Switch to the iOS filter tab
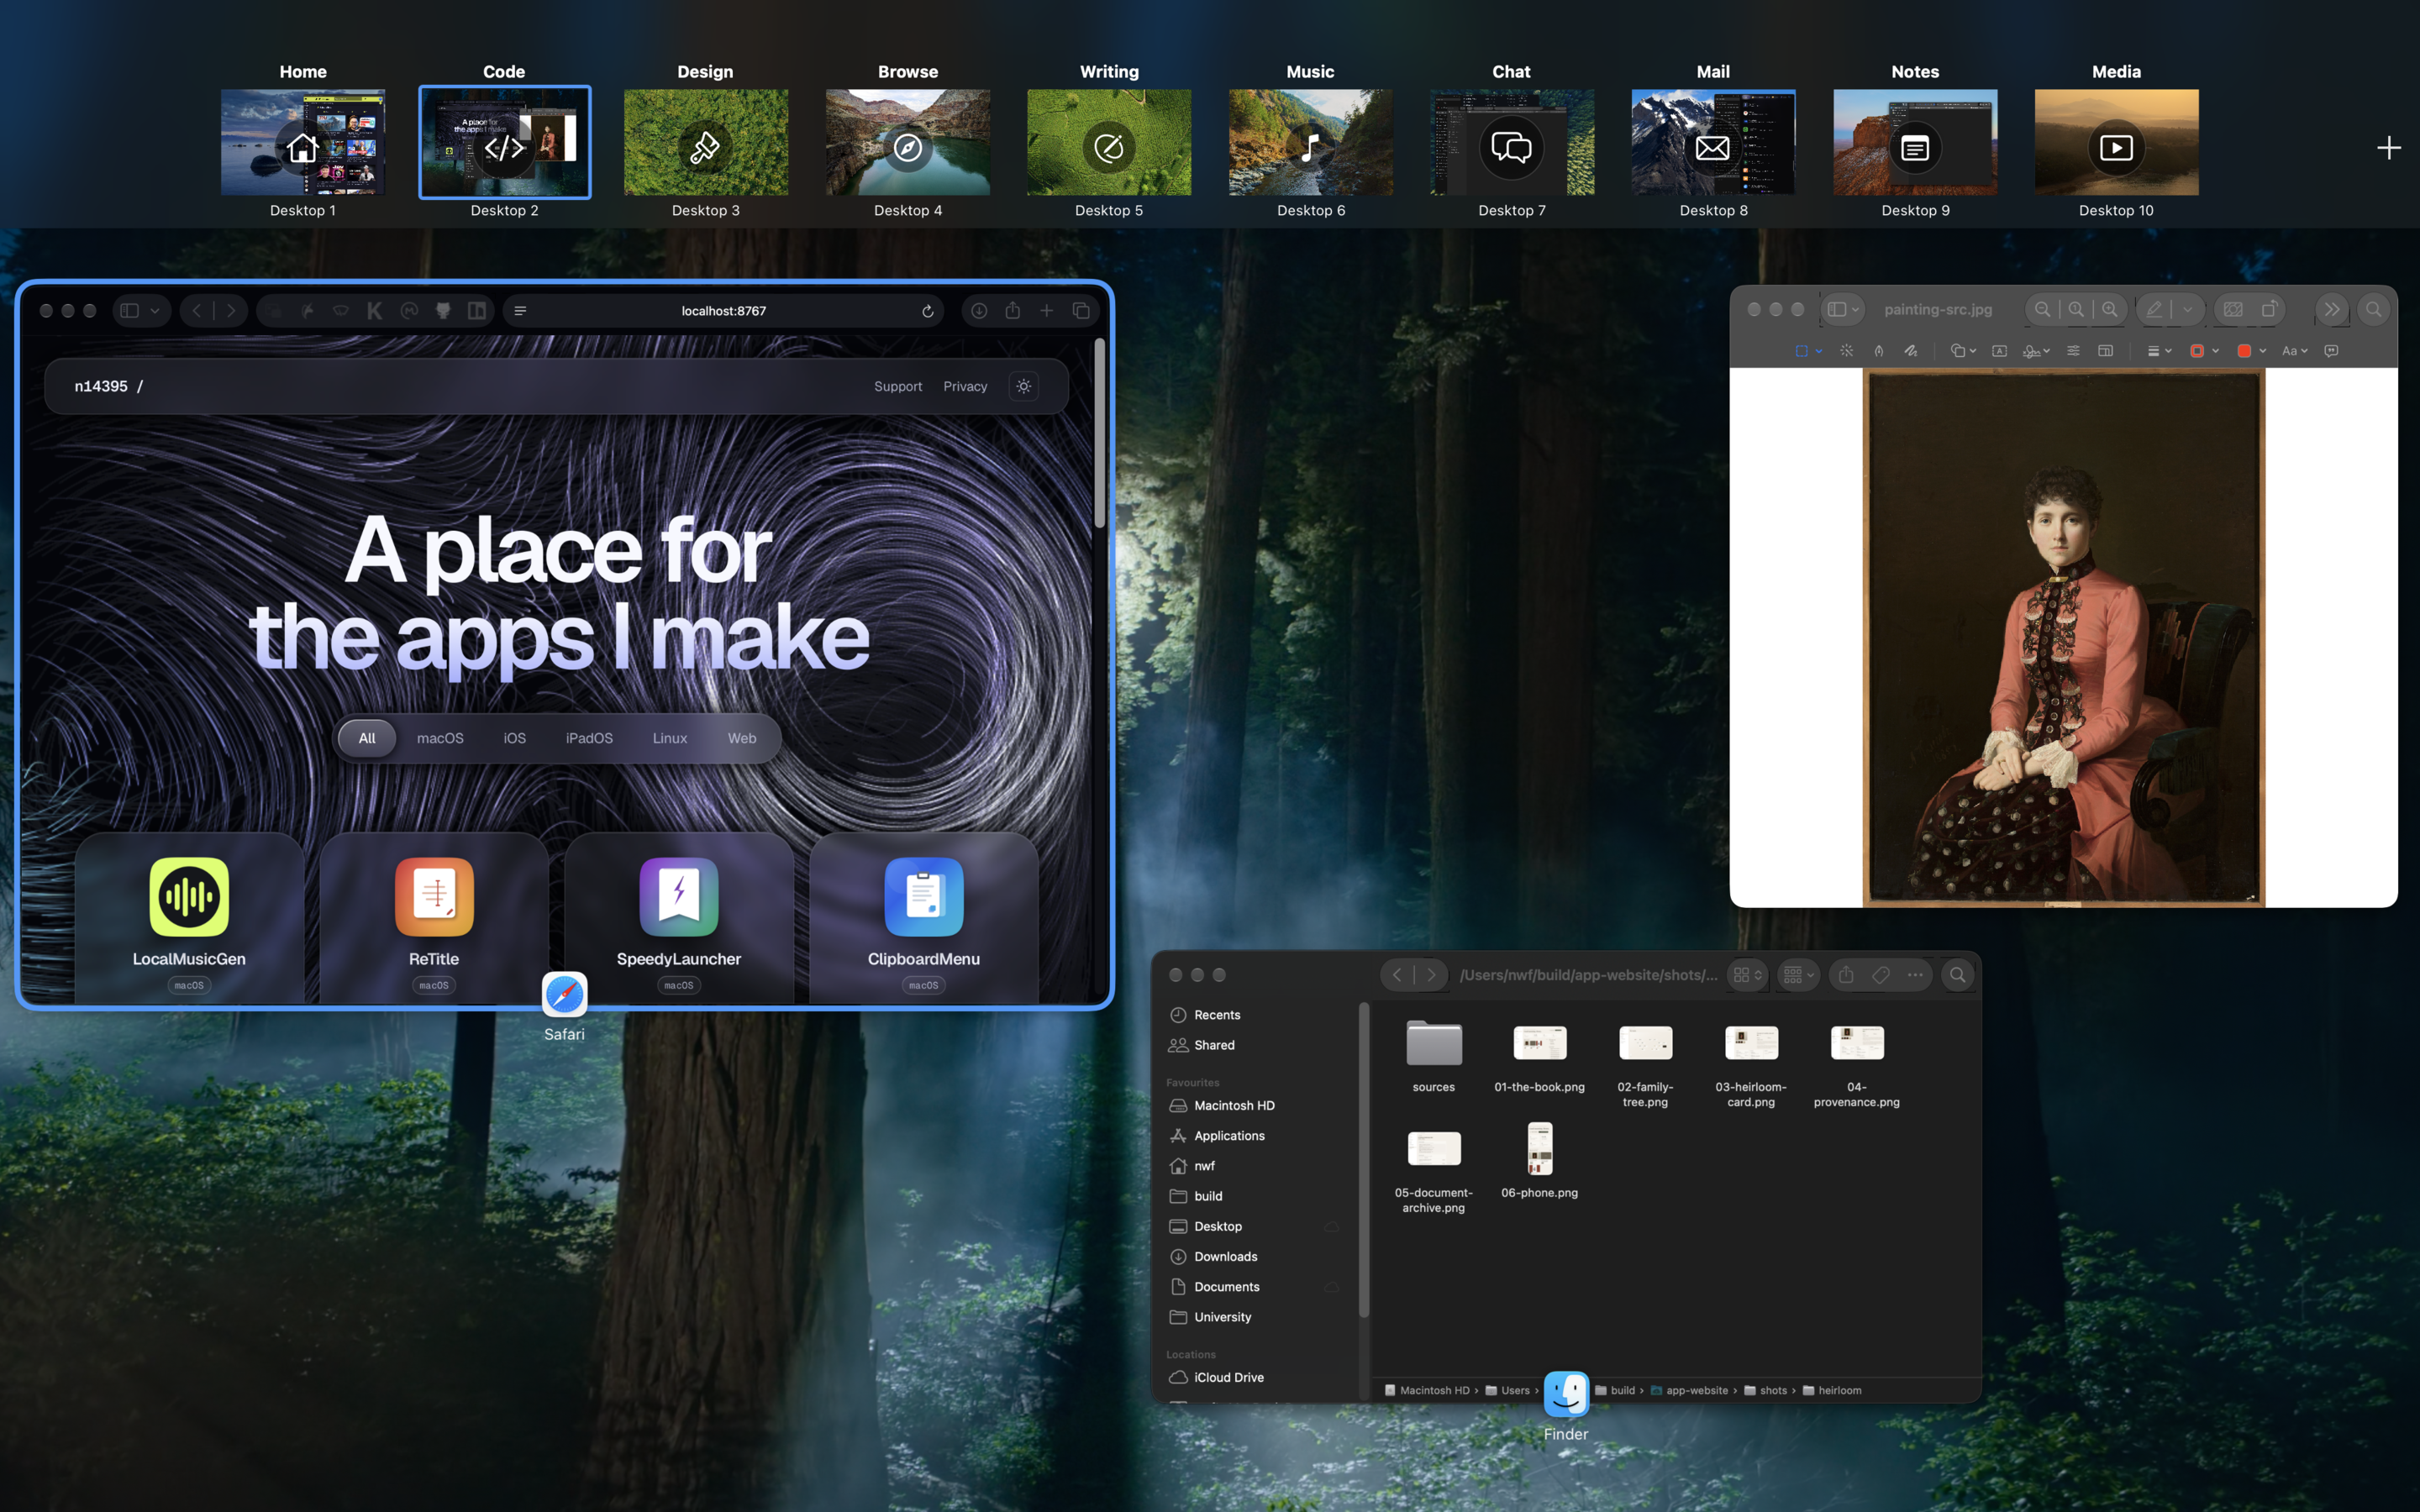Image resolution: width=2420 pixels, height=1512 pixels. pyautogui.click(x=514, y=738)
